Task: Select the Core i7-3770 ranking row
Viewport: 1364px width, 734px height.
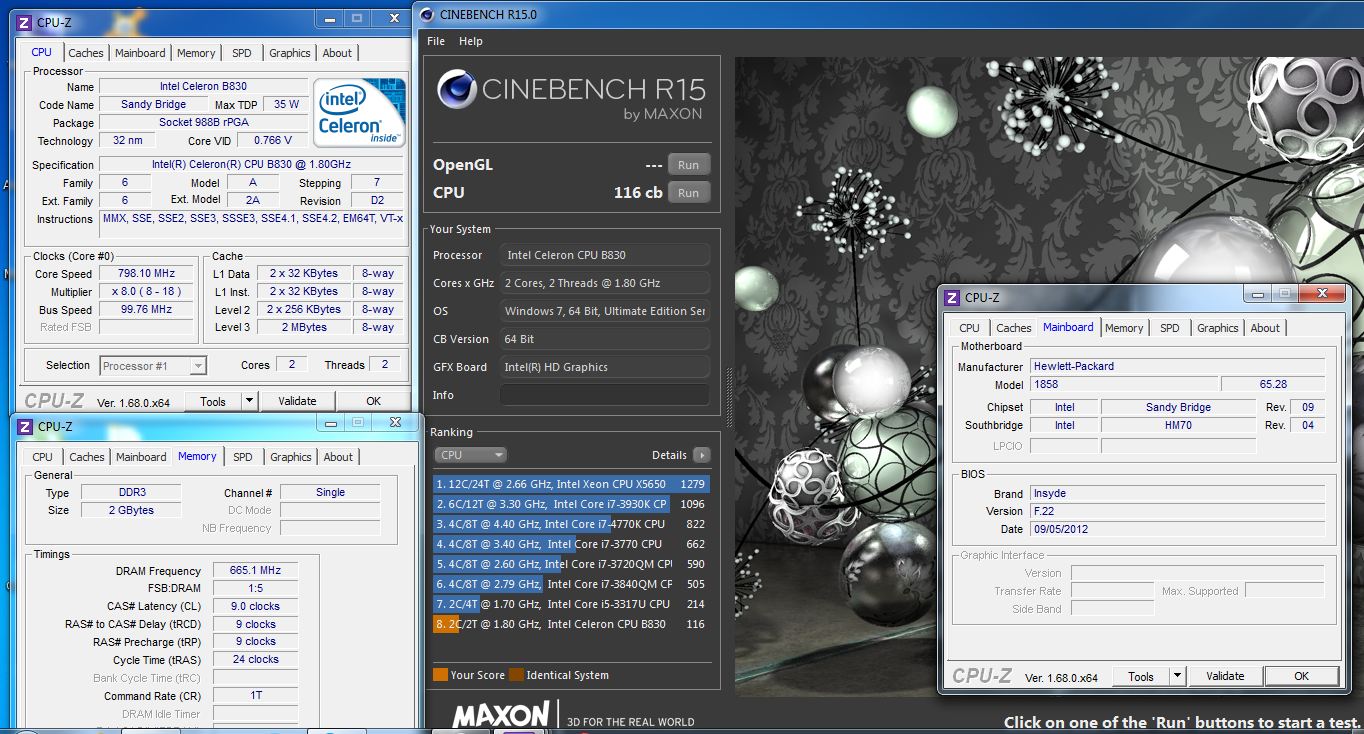Action: [571, 544]
